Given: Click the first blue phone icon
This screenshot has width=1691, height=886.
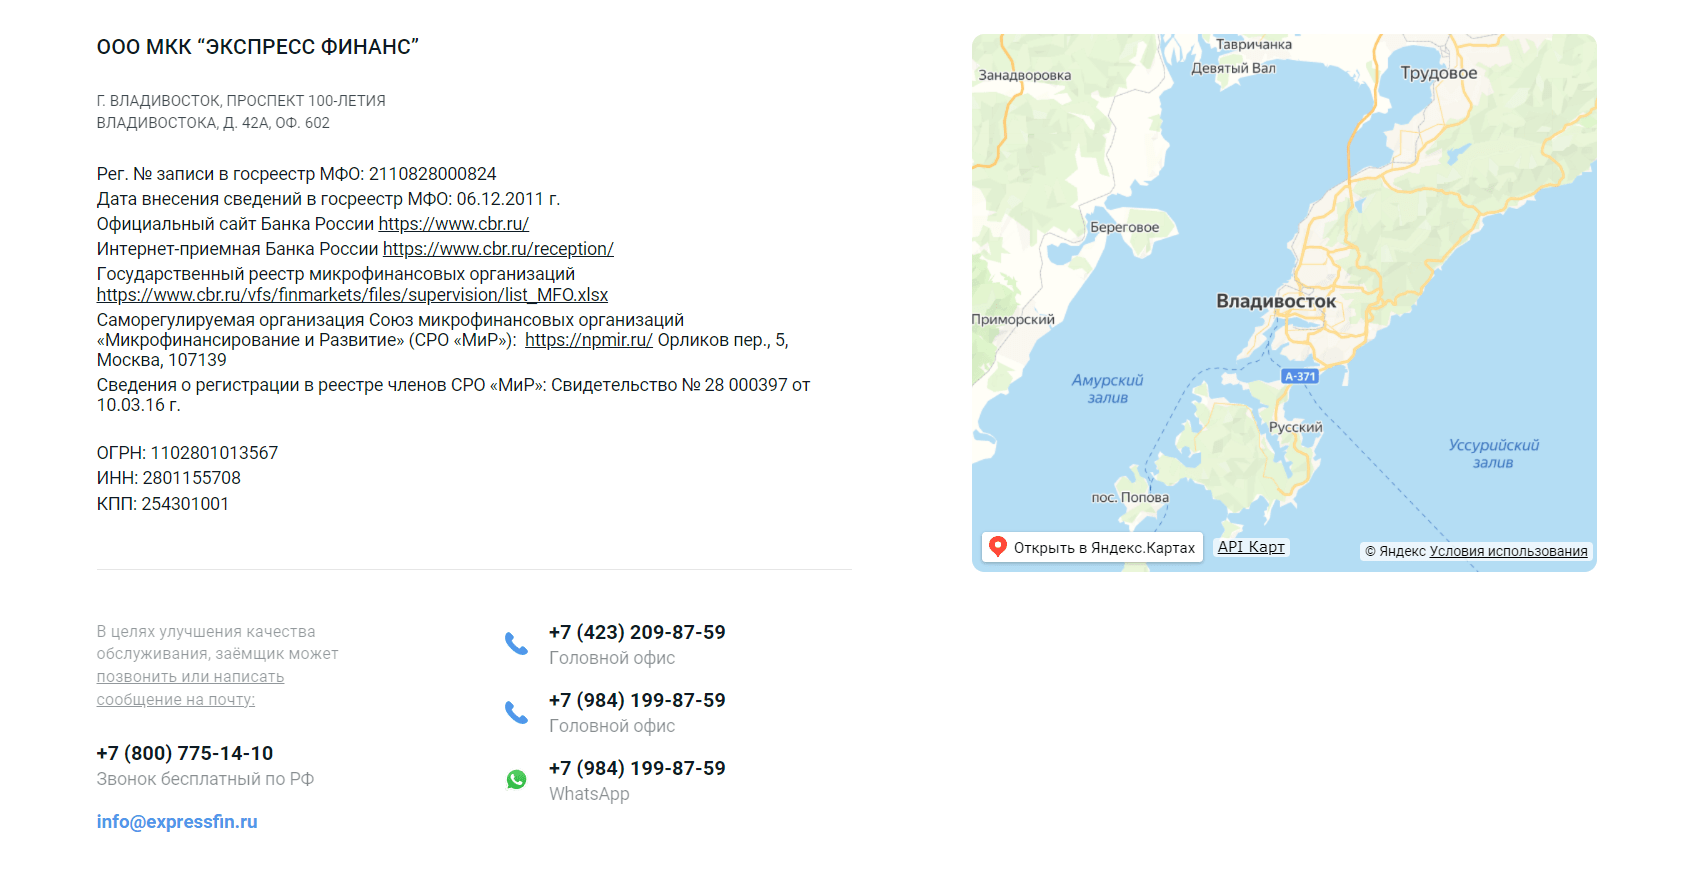Looking at the screenshot, I should 516,644.
